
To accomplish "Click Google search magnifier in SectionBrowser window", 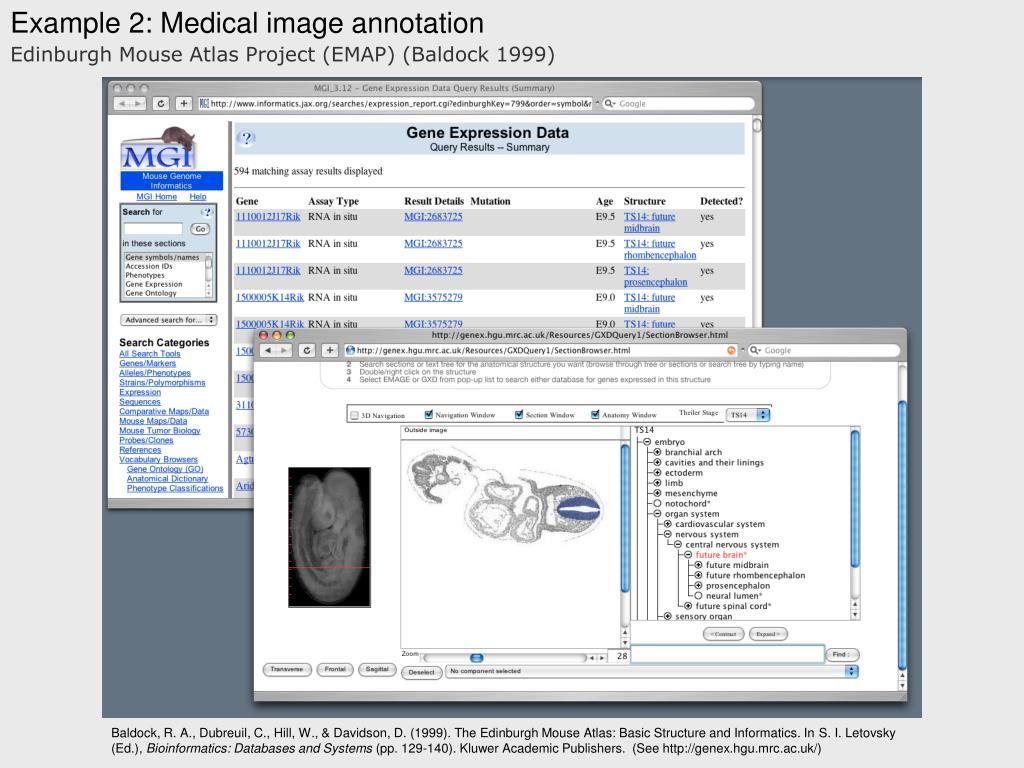I will click(x=755, y=351).
